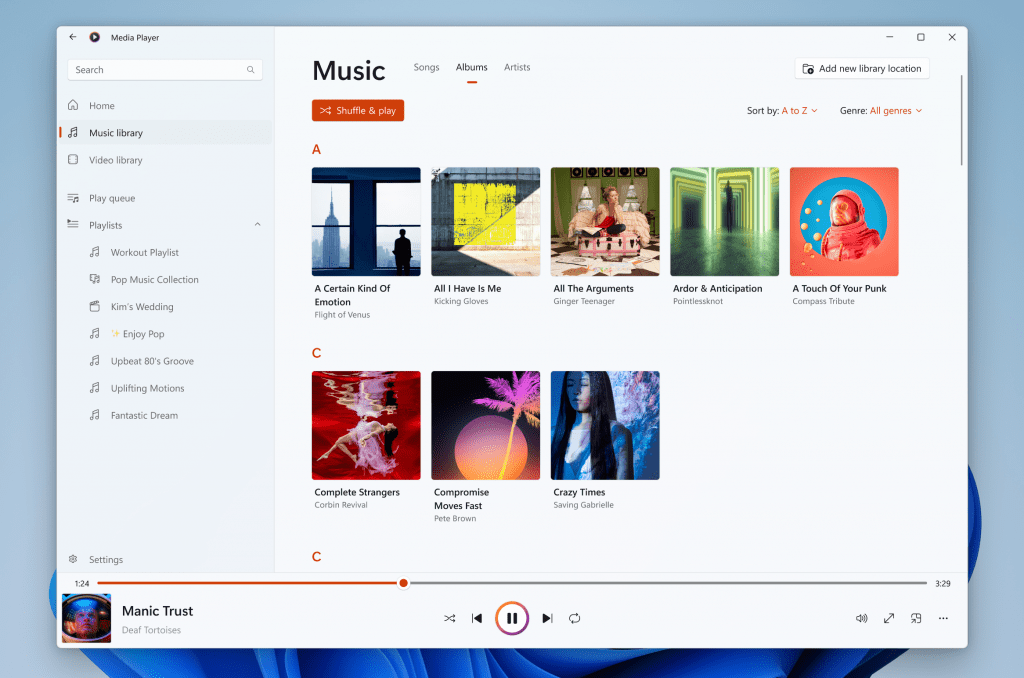The image size is (1024, 678).
Task: Click the 1:24 elapsed time label
Action: (x=82, y=583)
